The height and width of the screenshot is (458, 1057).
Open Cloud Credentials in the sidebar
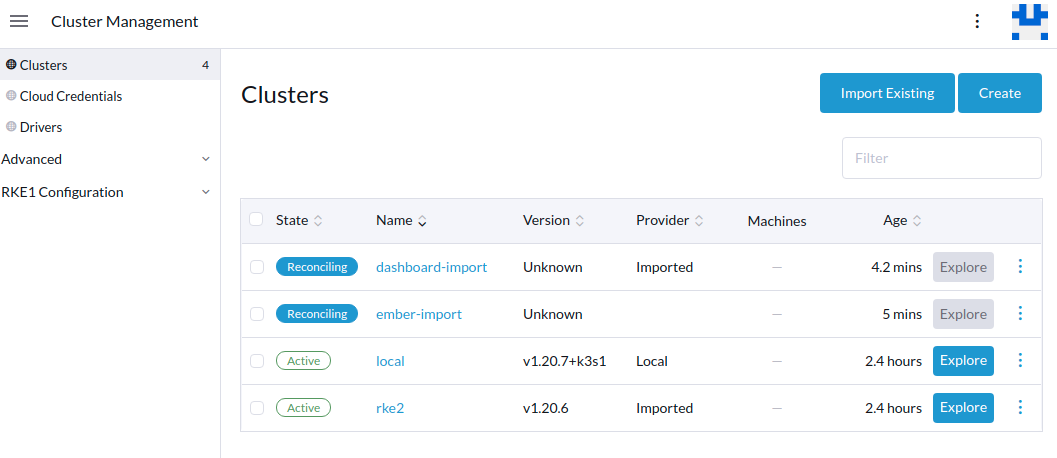pos(110,96)
